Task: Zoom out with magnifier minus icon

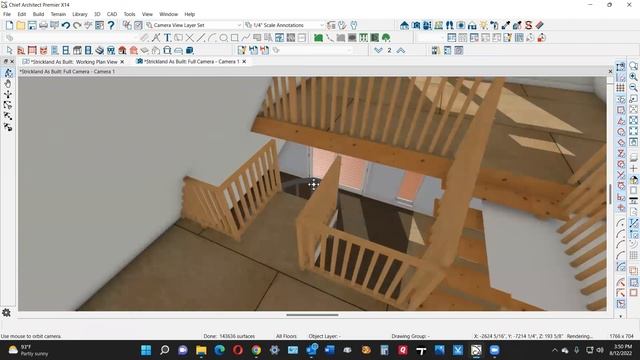Action: pos(633,88)
